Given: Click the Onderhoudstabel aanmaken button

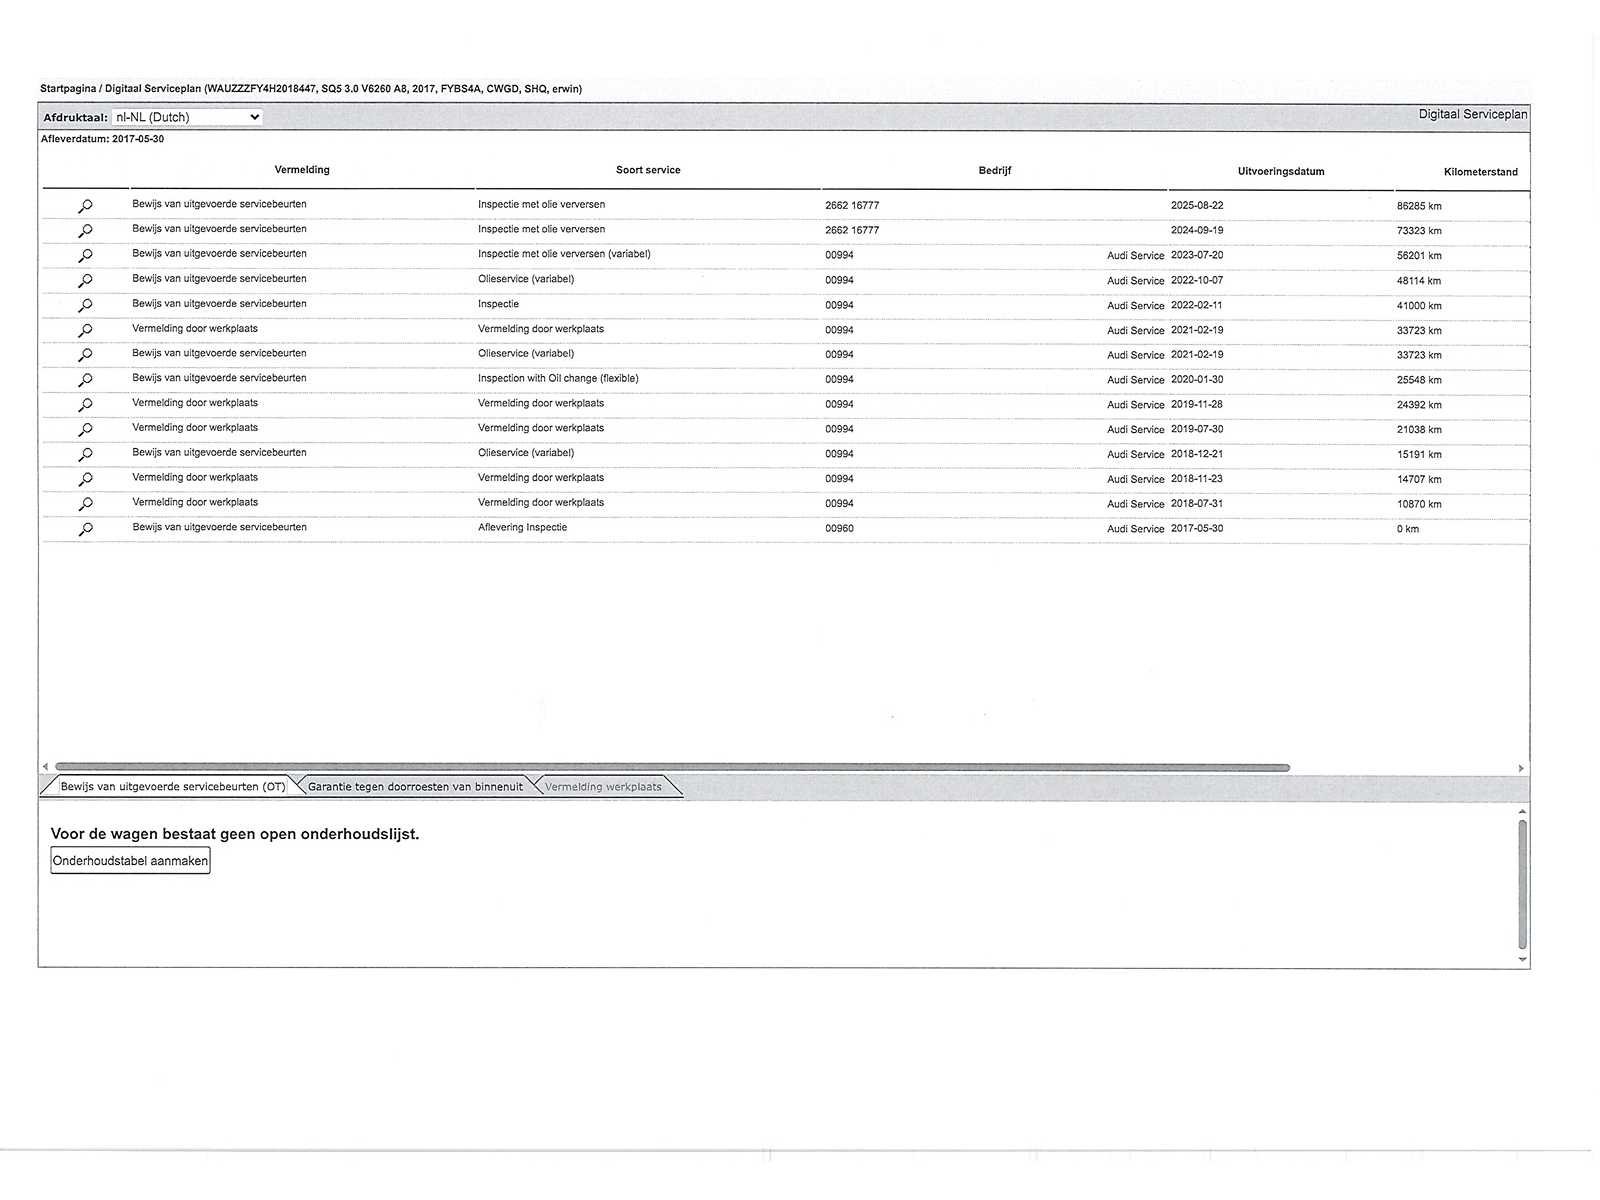Looking at the screenshot, I should click(130, 861).
